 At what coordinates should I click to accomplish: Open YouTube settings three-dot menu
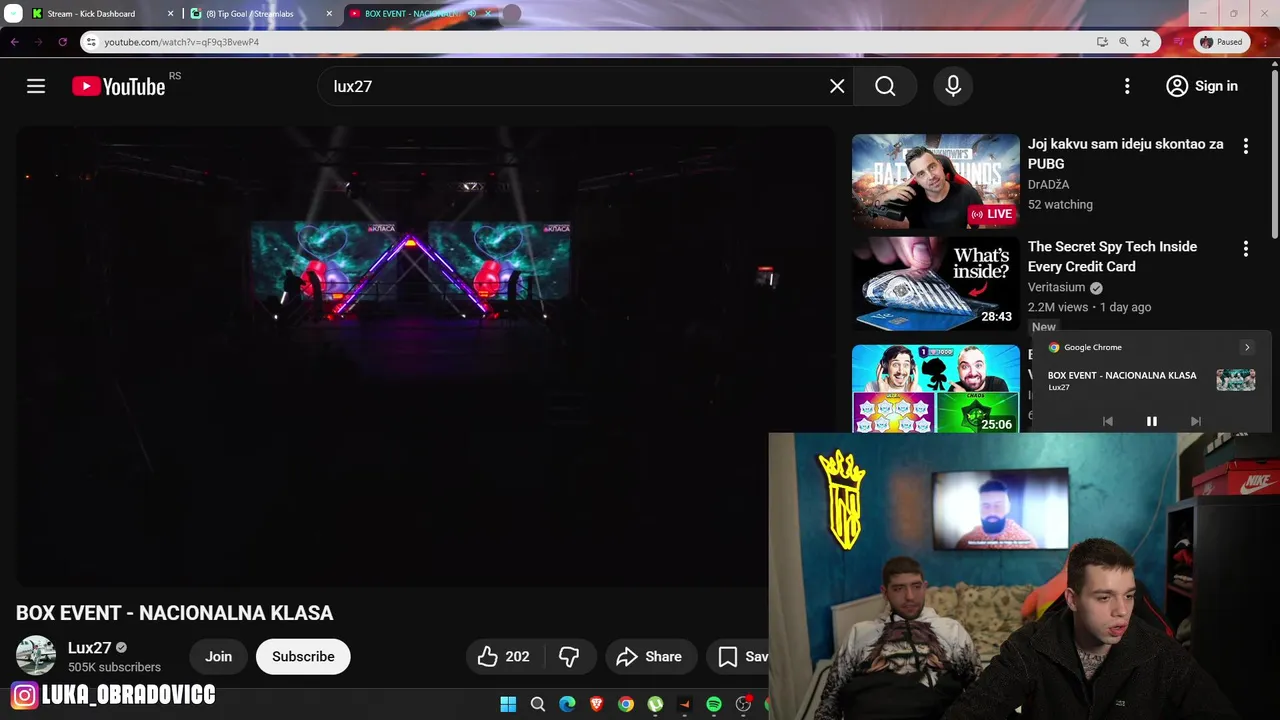(1127, 86)
